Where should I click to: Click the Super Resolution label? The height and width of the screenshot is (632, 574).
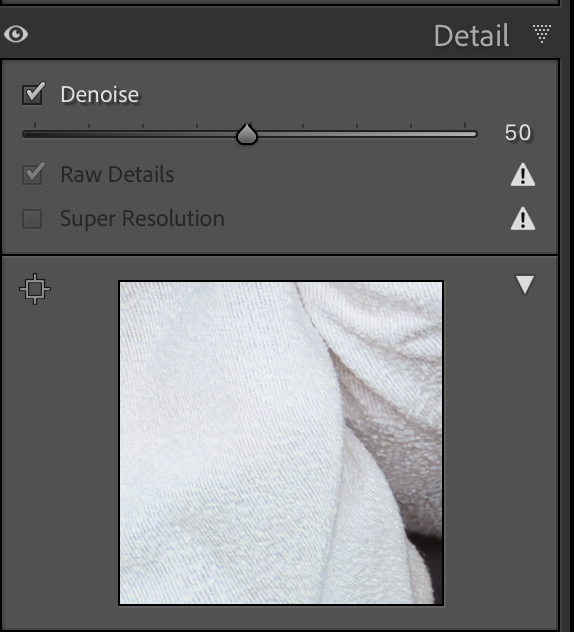pos(142,219)
